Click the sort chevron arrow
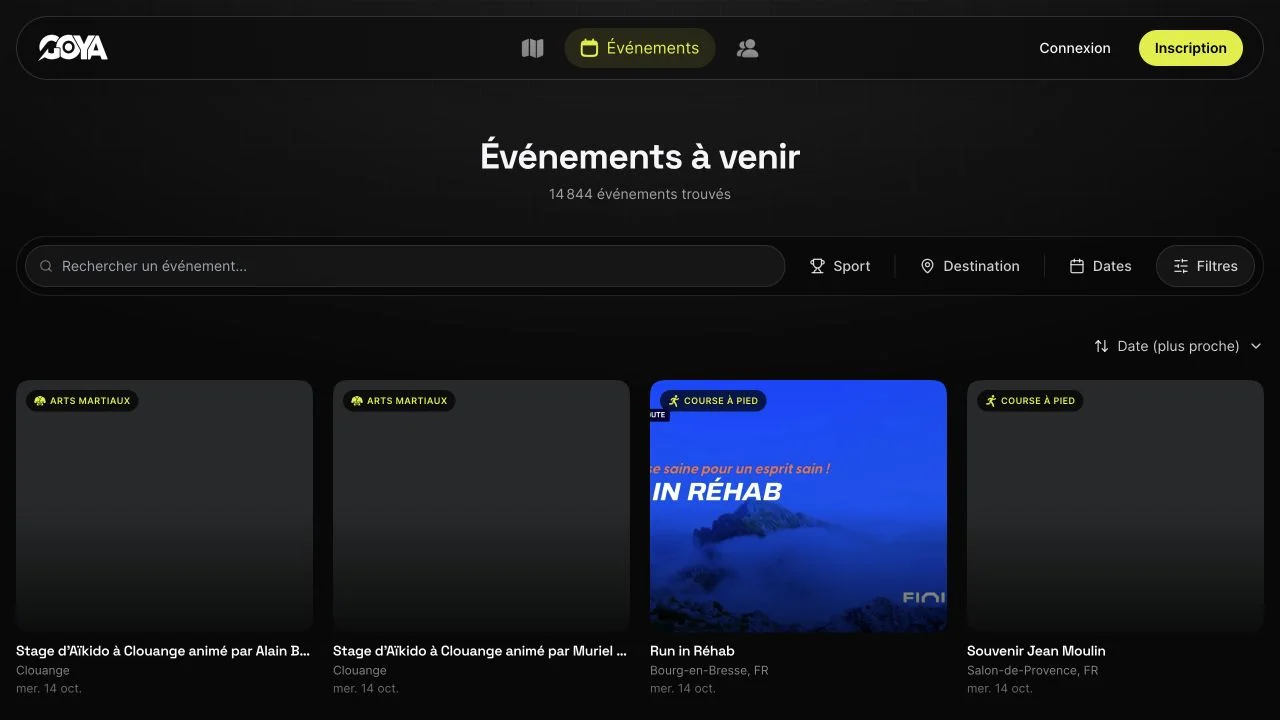 pos(1256,346)
